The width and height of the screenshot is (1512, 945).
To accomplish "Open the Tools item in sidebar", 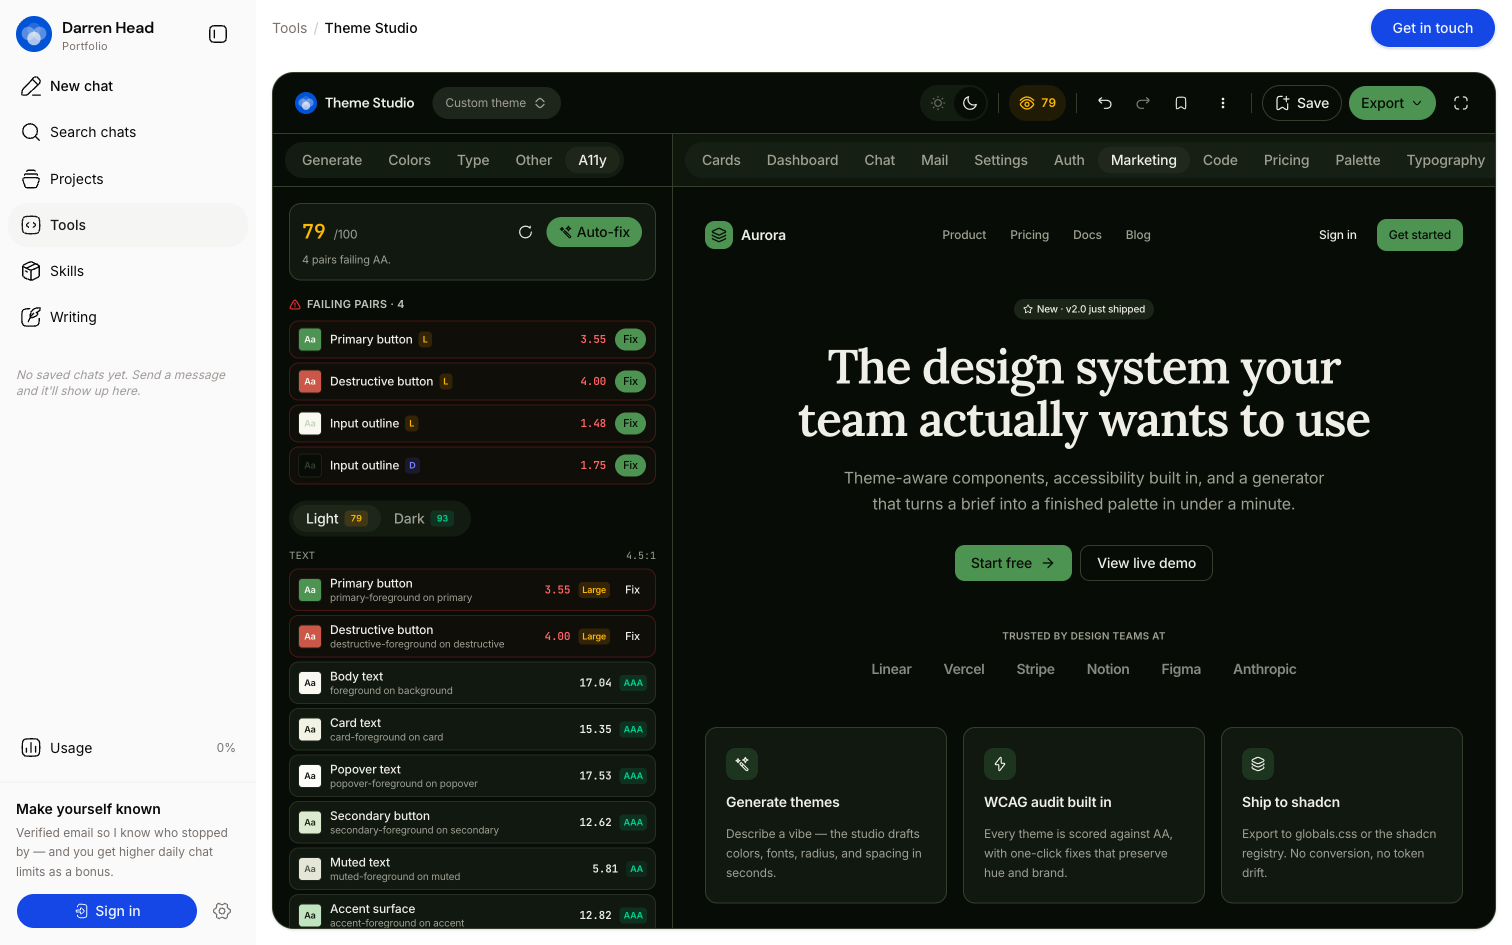I will pos(128,225).
